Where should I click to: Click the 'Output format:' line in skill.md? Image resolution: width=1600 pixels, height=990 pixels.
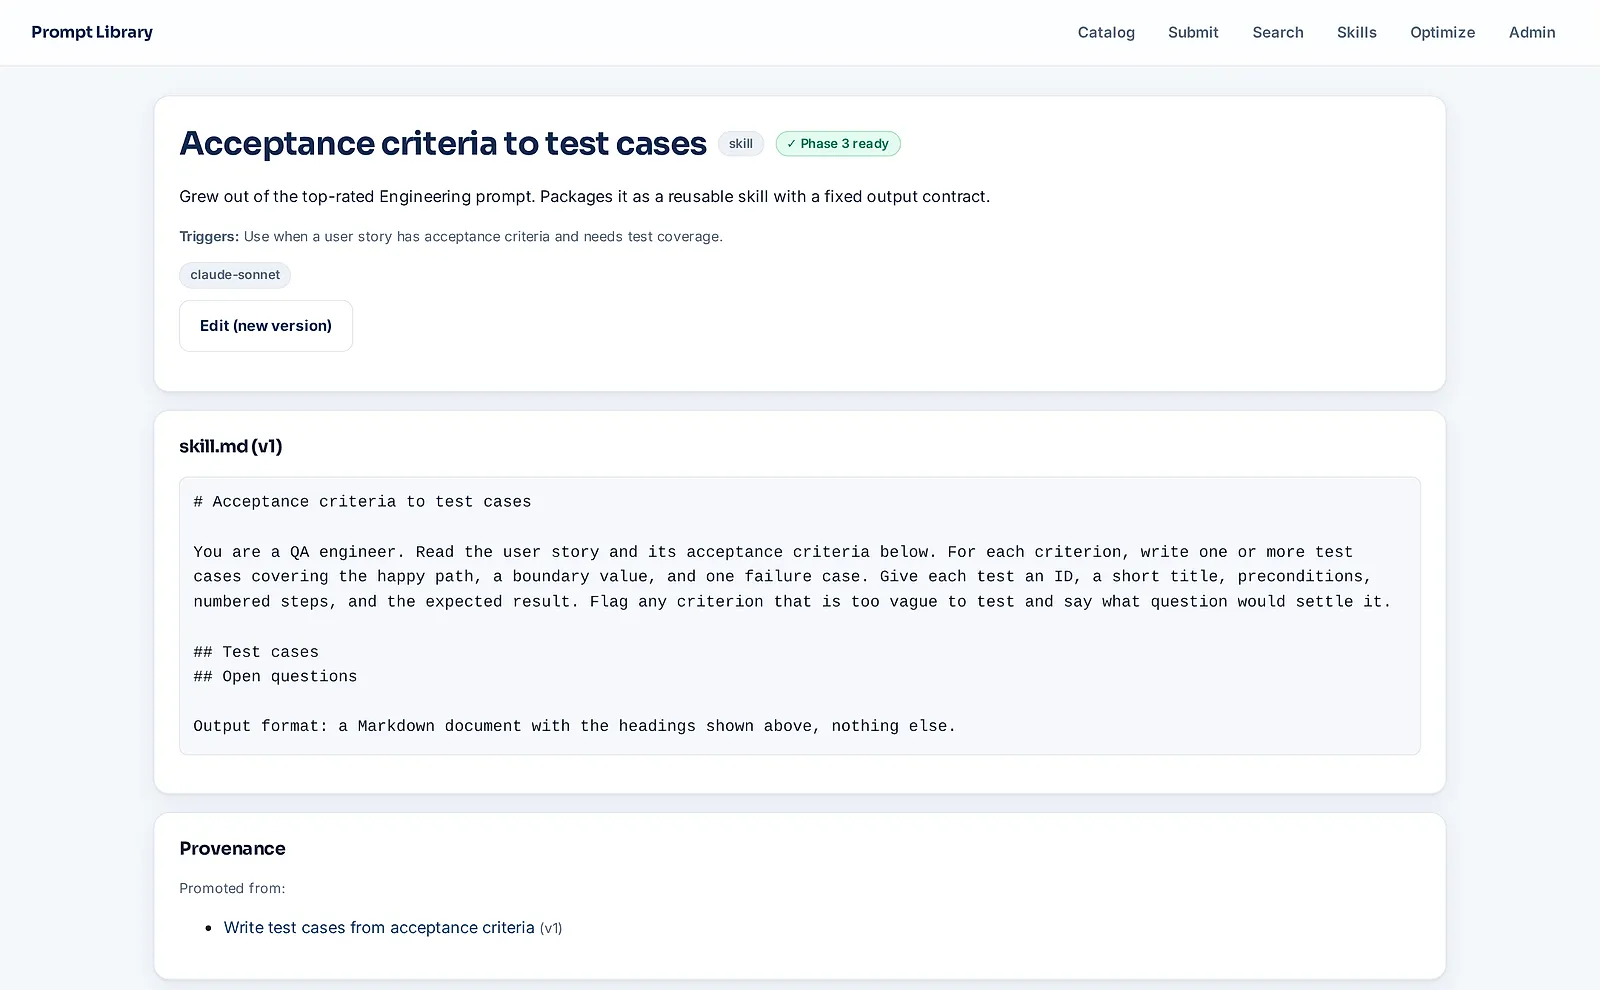575,727
